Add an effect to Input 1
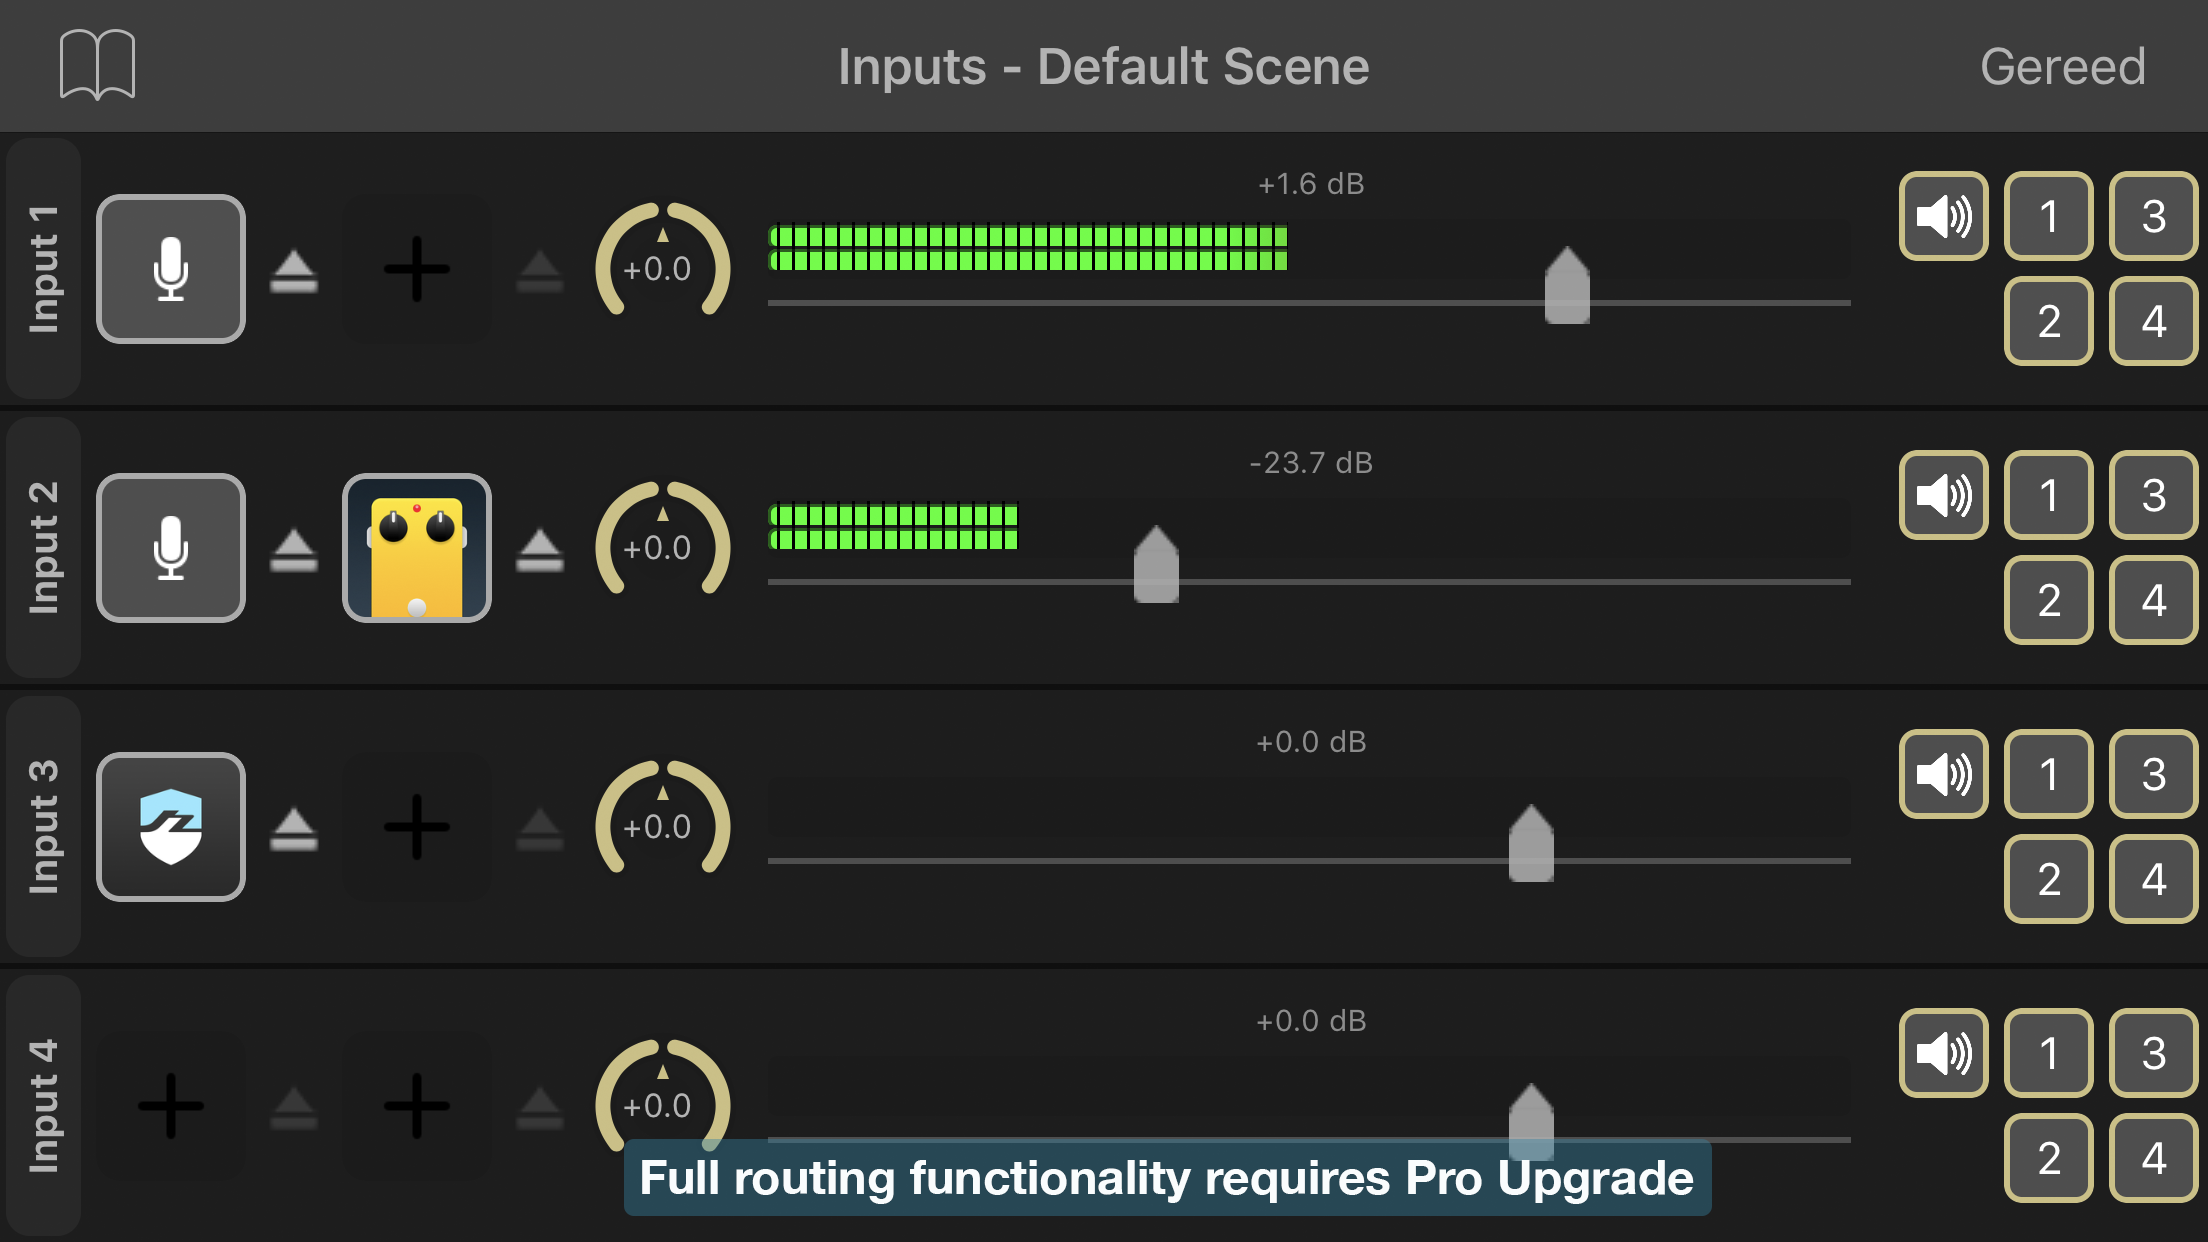 click(417, 269)
